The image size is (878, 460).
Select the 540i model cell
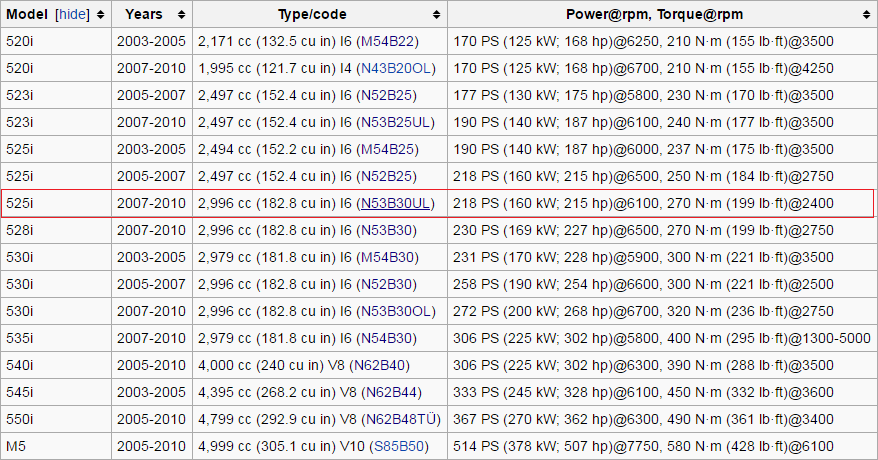[56, 365]
